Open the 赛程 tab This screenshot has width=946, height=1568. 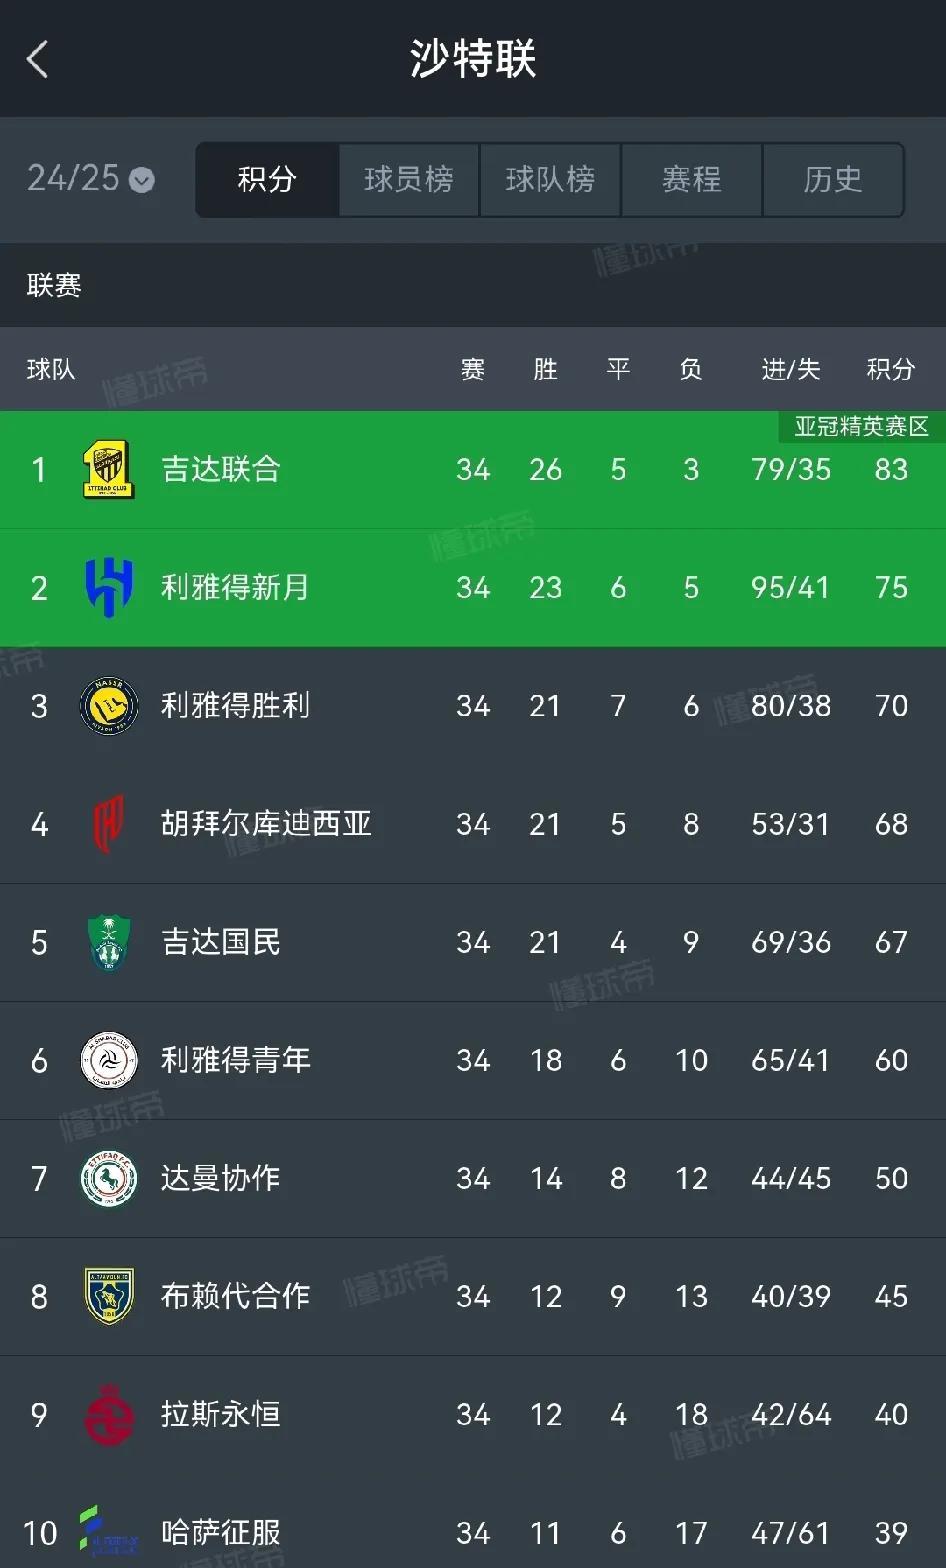pos(691,180)
